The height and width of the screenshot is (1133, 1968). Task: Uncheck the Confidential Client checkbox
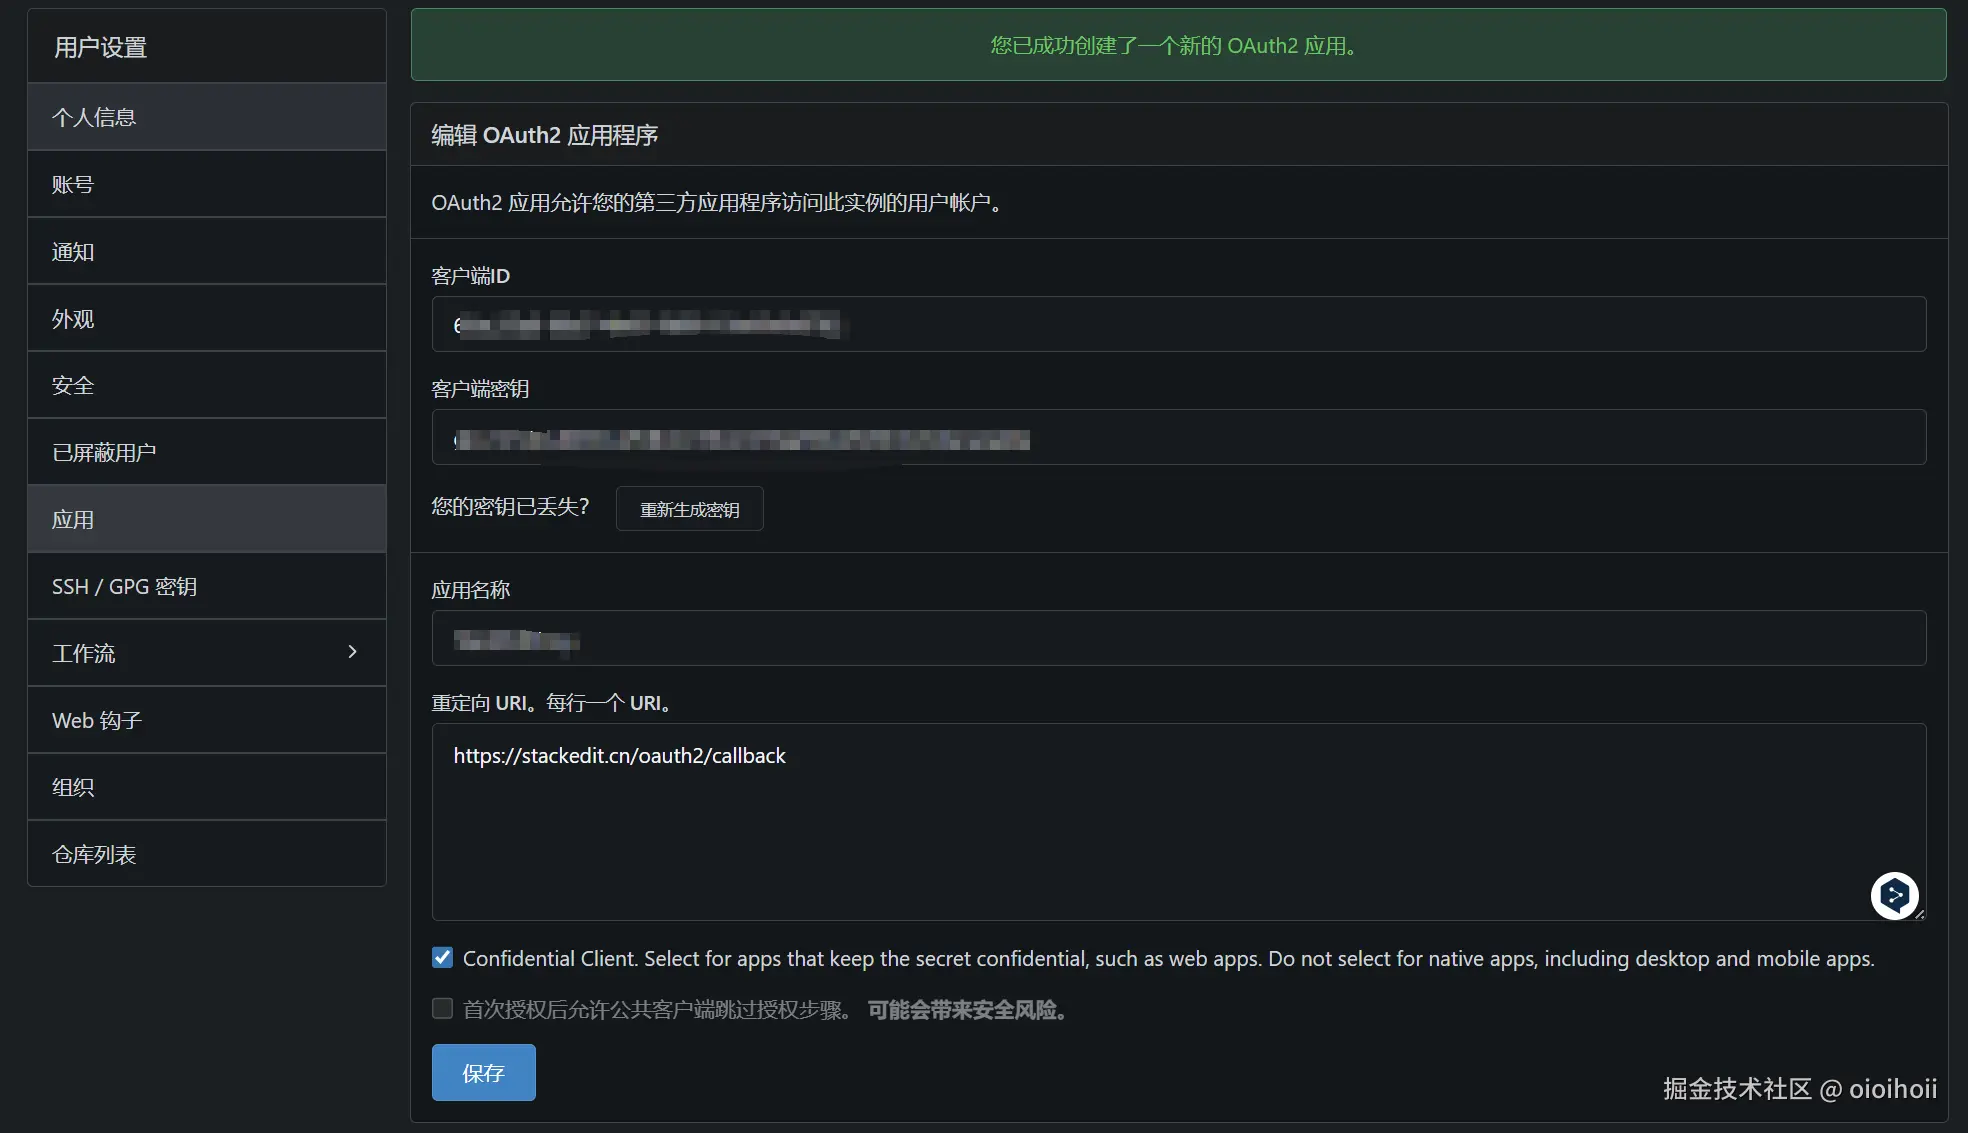click(x=442, y=958)
